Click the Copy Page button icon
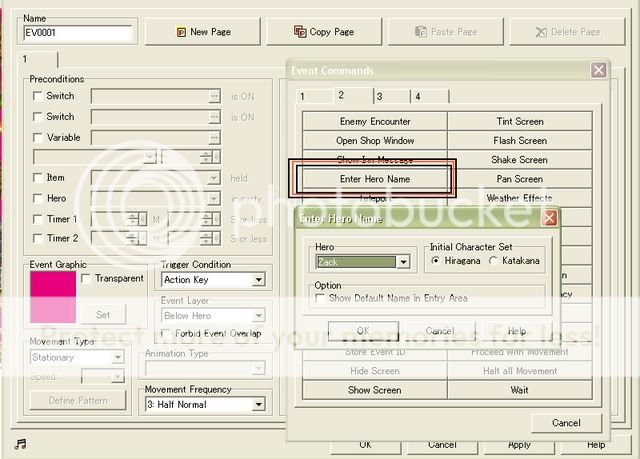 (301, 32)
